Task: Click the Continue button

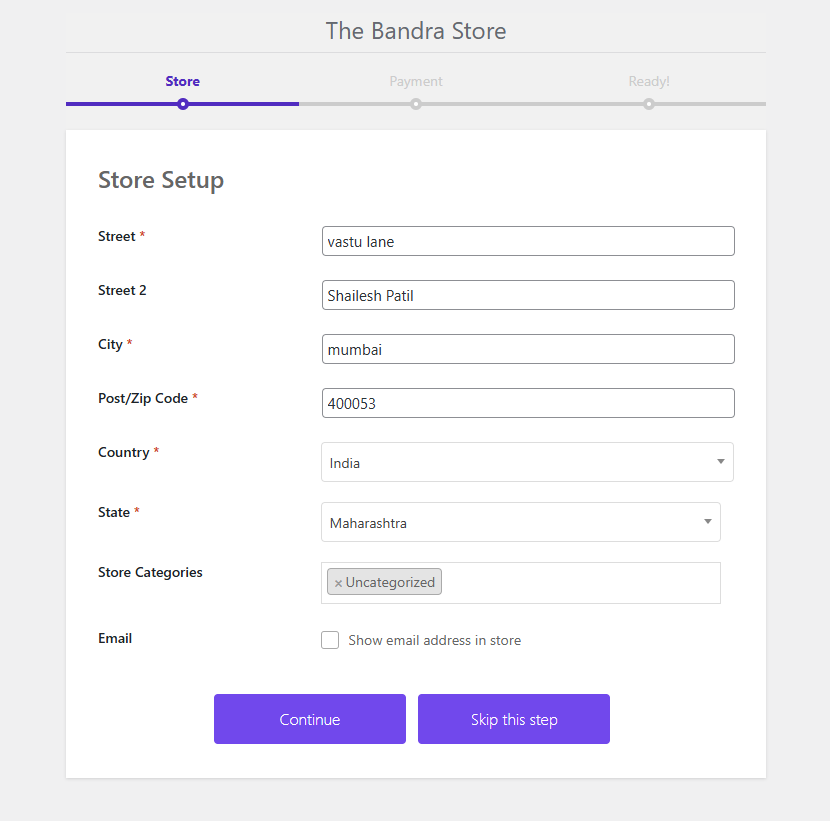Action: [x=309, y=718]
